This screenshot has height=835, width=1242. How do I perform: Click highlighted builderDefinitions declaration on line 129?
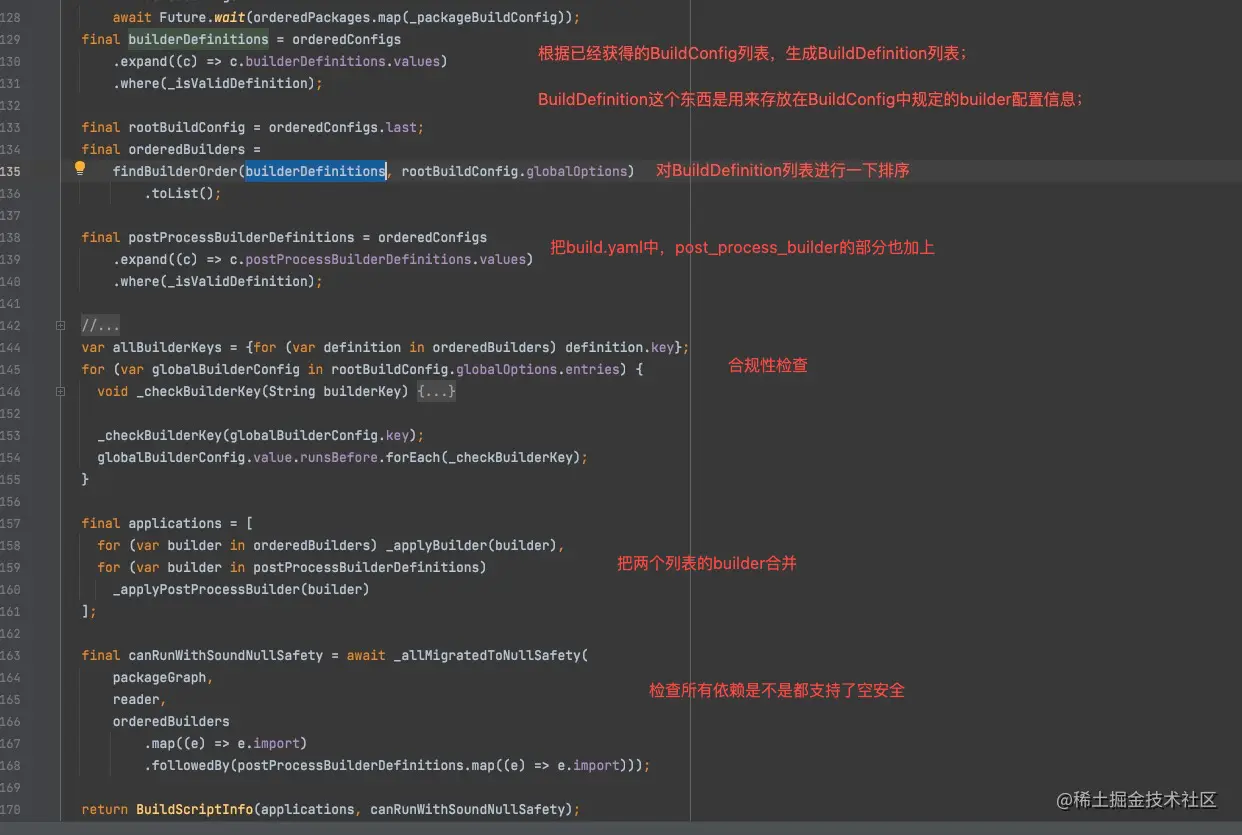(x=198, y=39)
